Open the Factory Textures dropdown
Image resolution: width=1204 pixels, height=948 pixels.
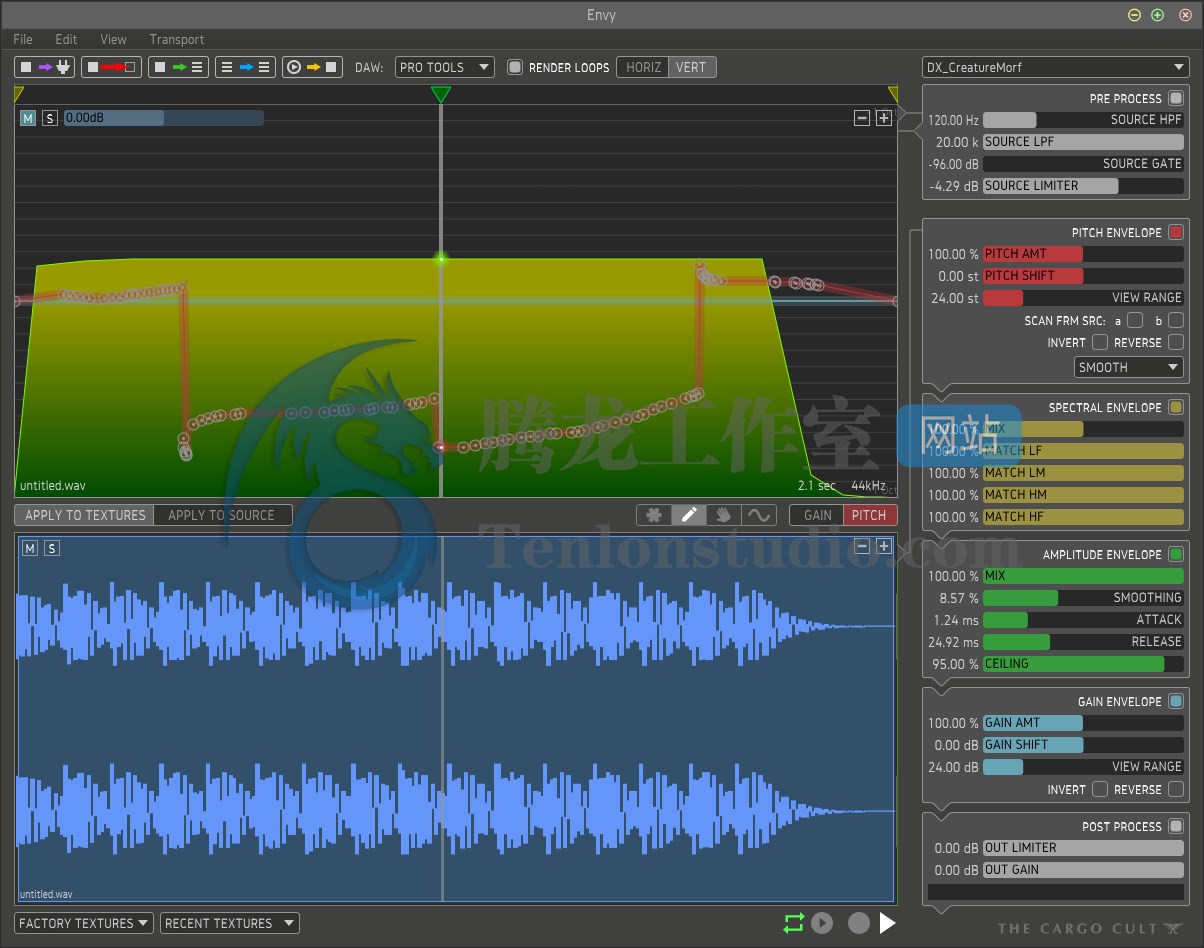coord(84,923)
